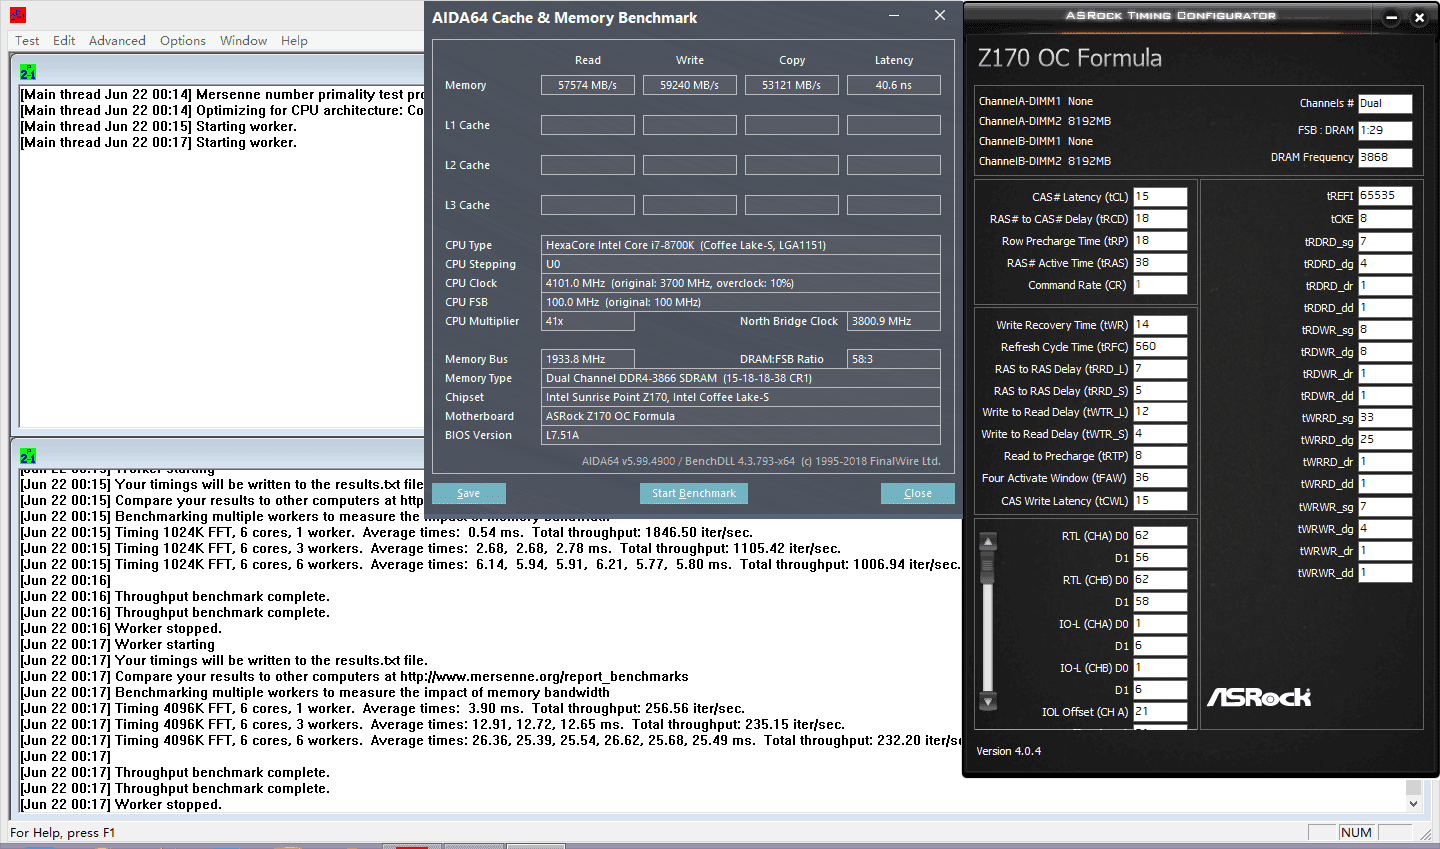Click the Prime95 worker log scrollbar down arrow

click(1413, 803)
